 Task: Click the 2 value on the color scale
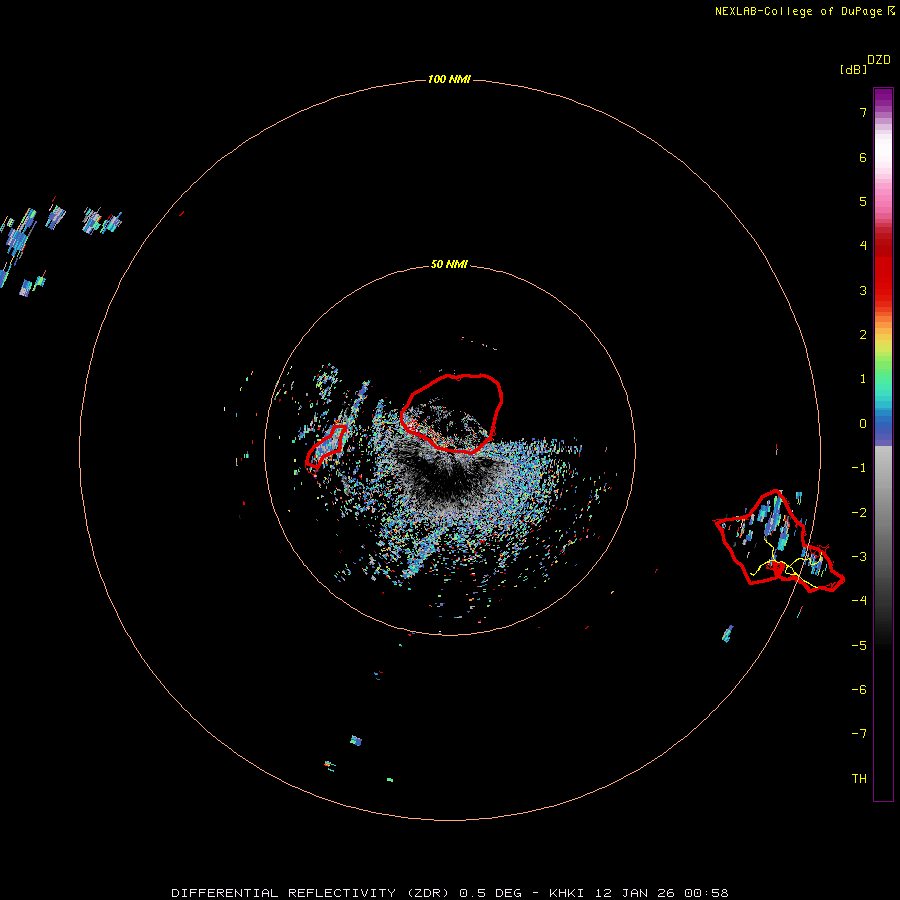pos(863,335)
